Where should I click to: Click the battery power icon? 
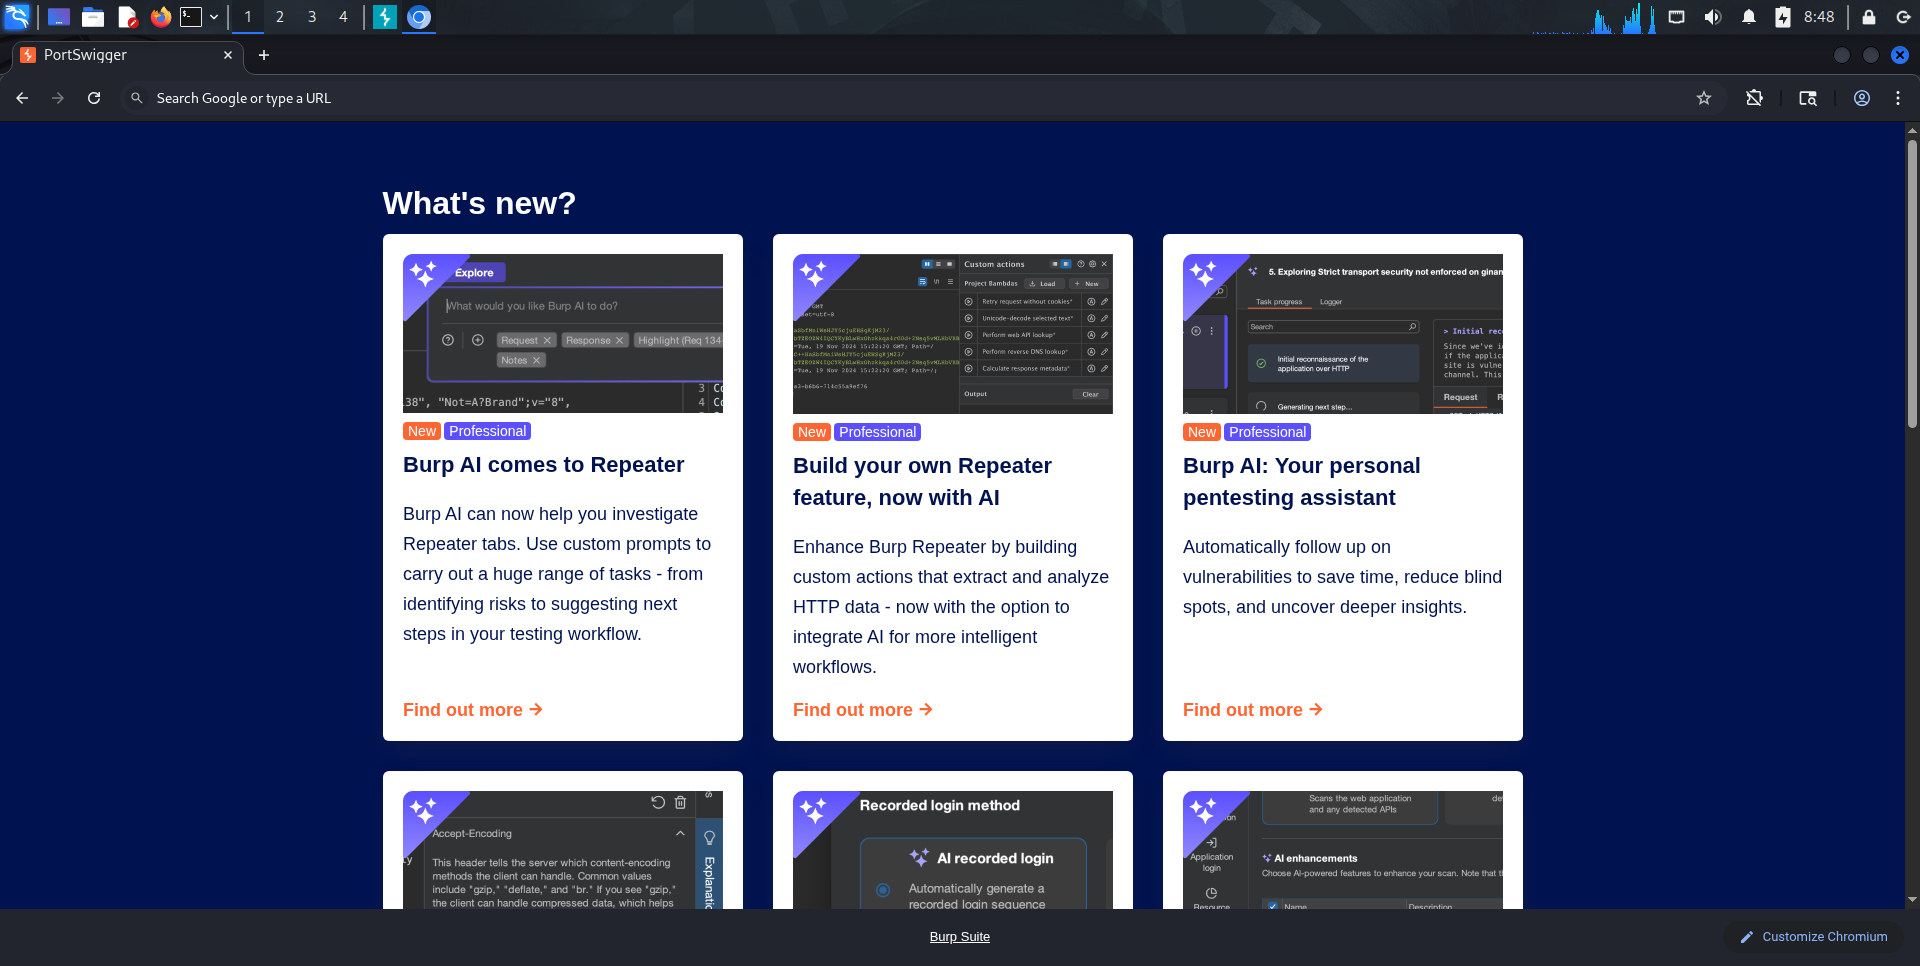coord(1783,17)
